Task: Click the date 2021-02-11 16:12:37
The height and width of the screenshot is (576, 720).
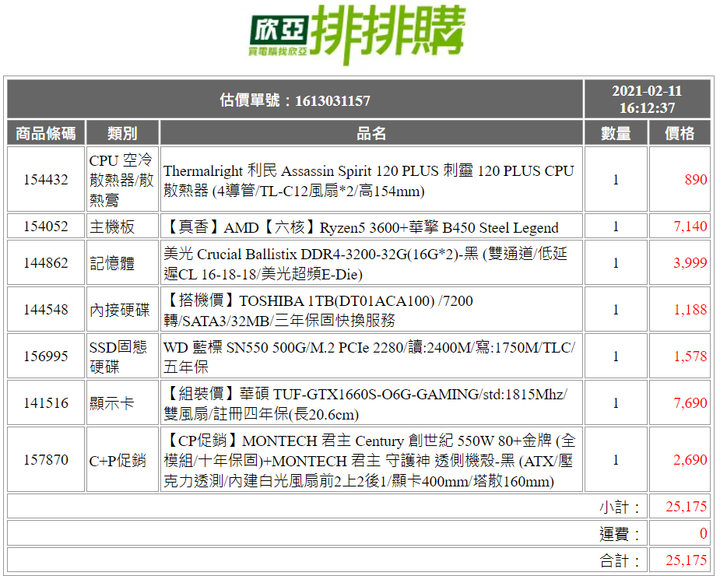Action: [647, 99]
